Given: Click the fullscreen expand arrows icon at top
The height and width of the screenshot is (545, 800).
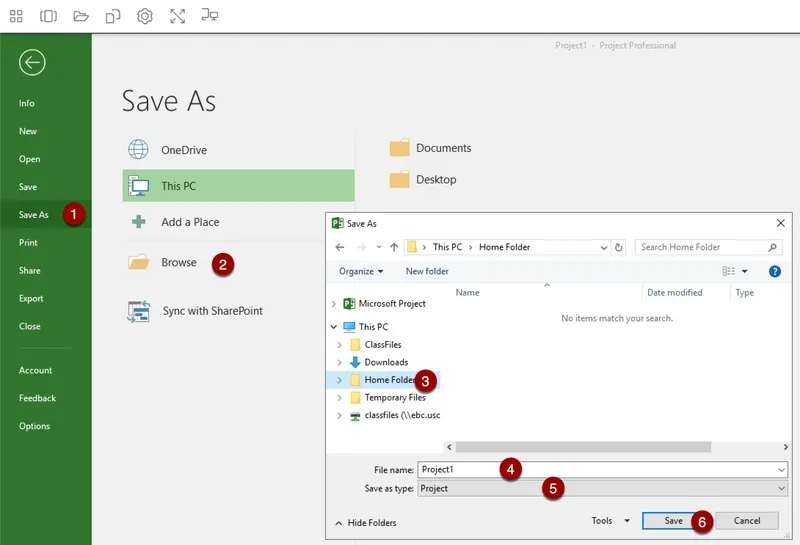Looking at the screenshot, I should pos(177,16).
